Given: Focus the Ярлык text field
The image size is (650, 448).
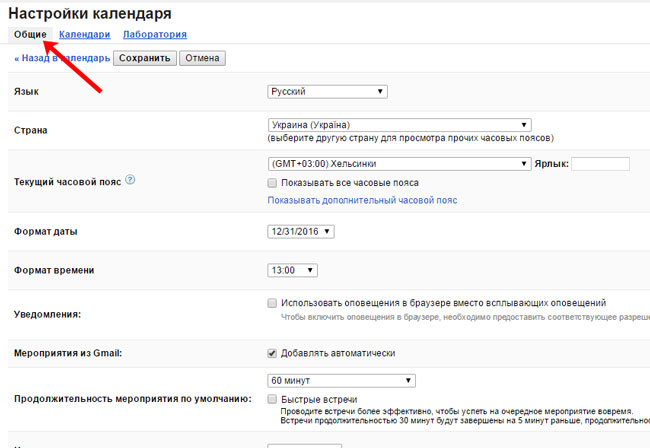Looking at the screenshot, I should click(x=600, y=164).
